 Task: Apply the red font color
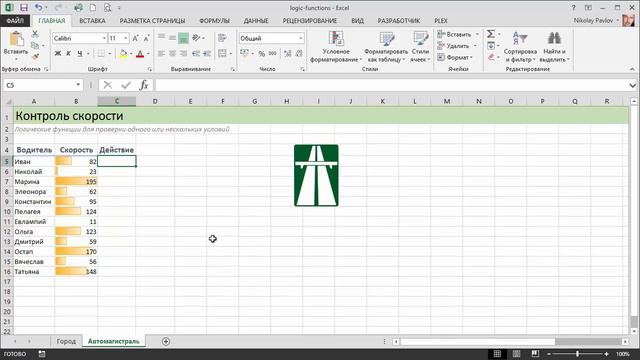140,53
